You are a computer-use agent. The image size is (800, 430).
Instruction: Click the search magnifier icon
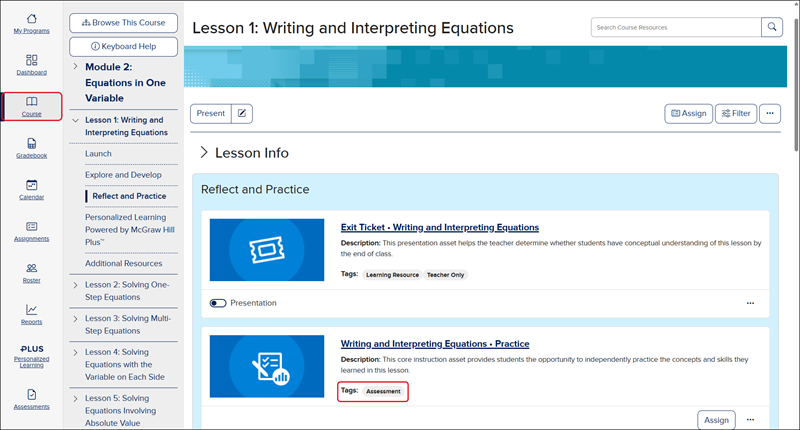772,27
